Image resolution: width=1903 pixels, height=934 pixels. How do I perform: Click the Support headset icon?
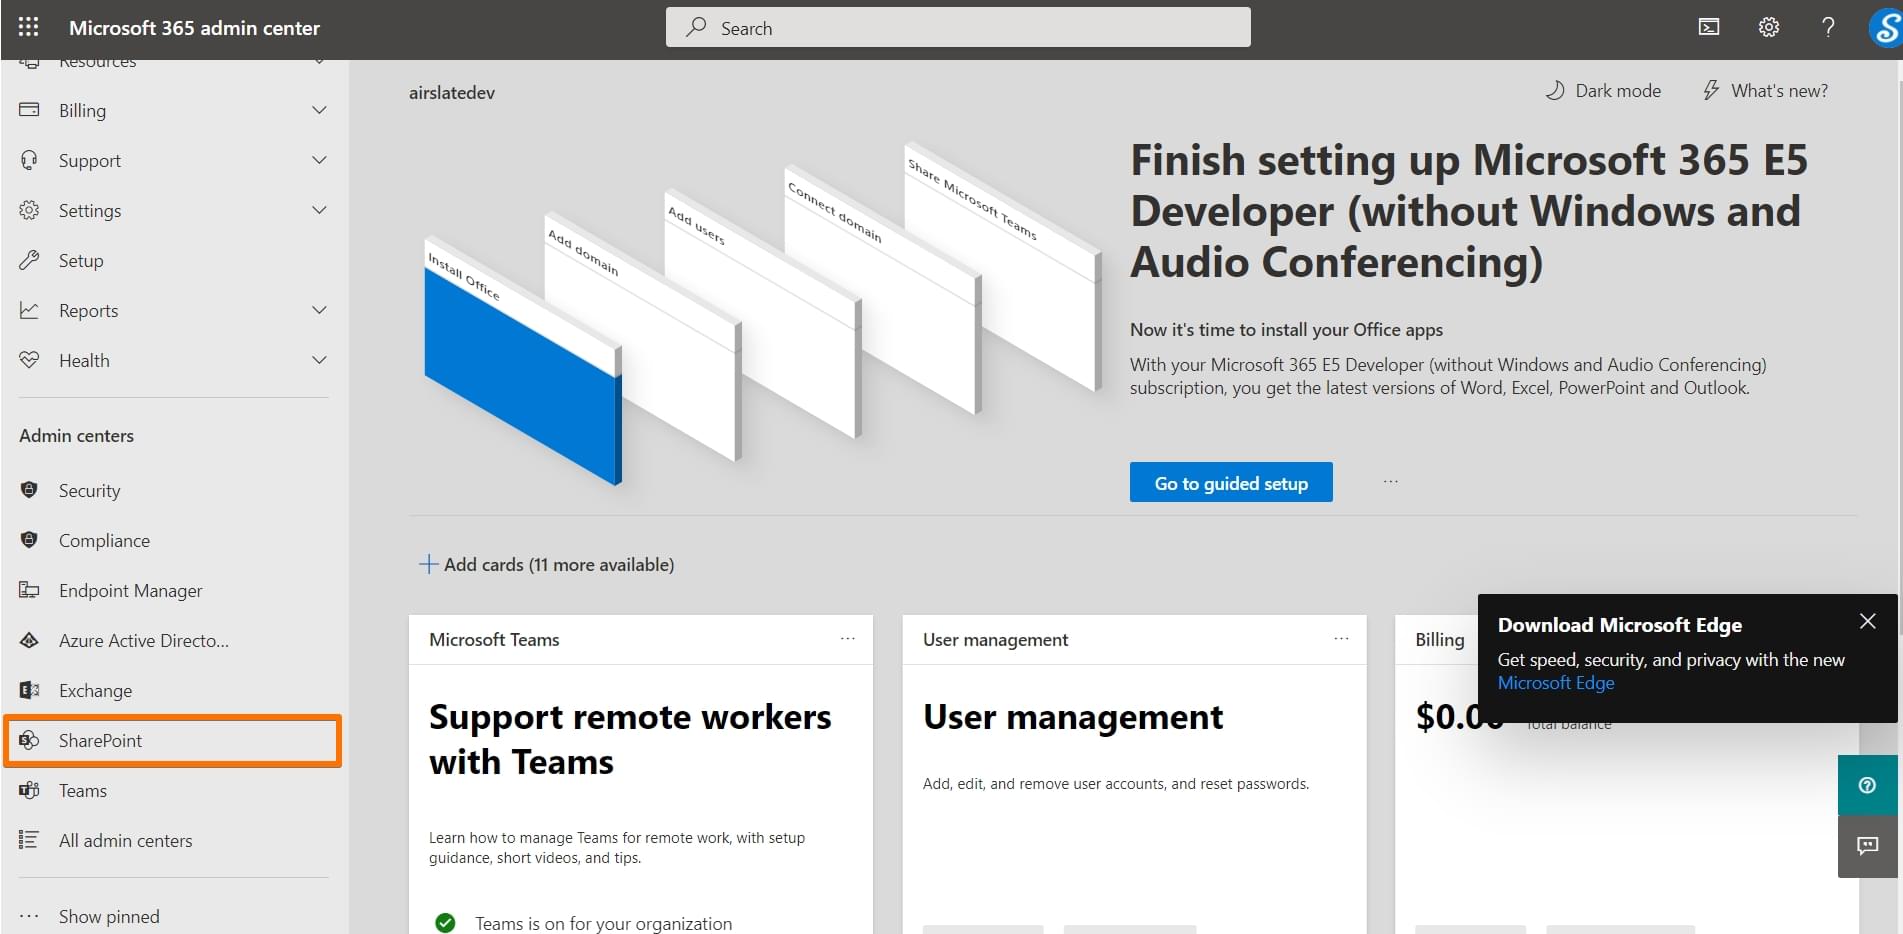point(29,160)
